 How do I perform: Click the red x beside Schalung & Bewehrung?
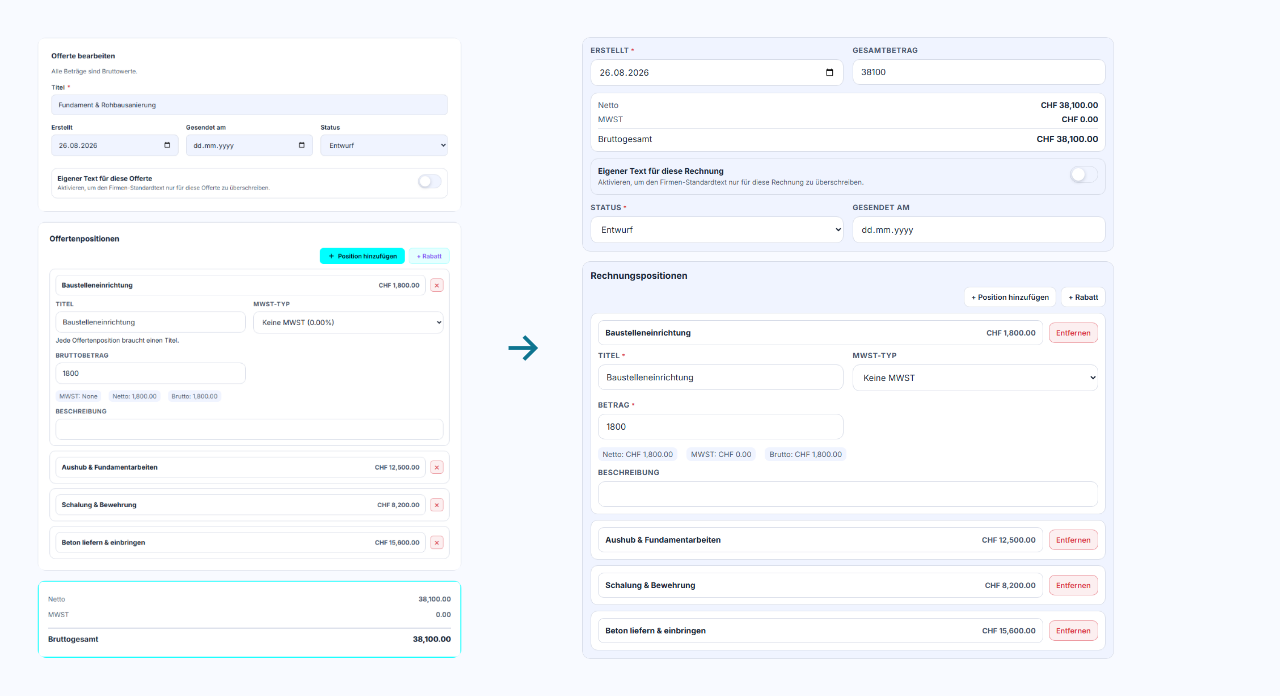point(436,505)
